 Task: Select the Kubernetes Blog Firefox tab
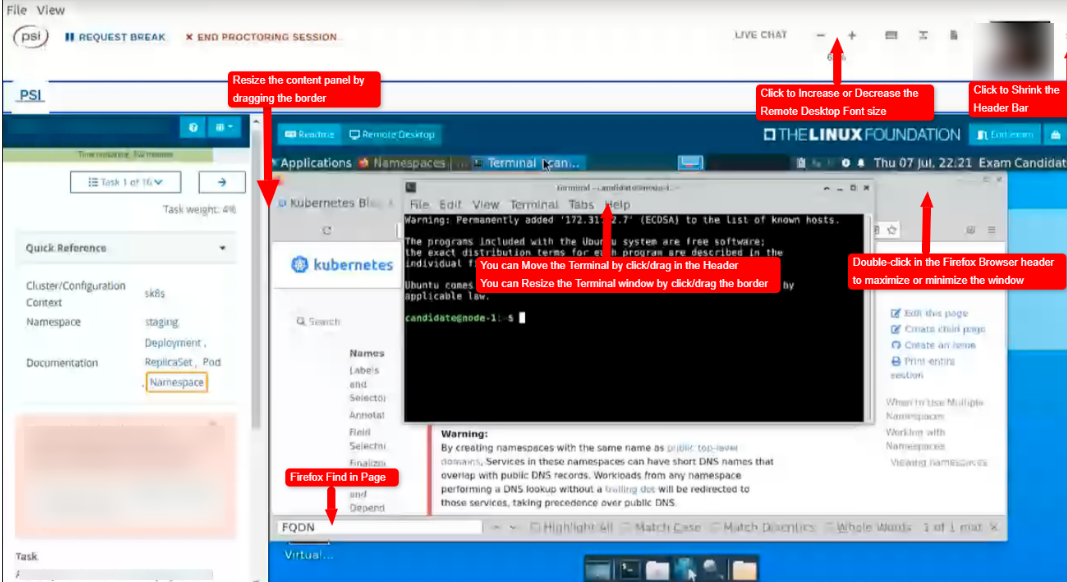pos(334,203)
